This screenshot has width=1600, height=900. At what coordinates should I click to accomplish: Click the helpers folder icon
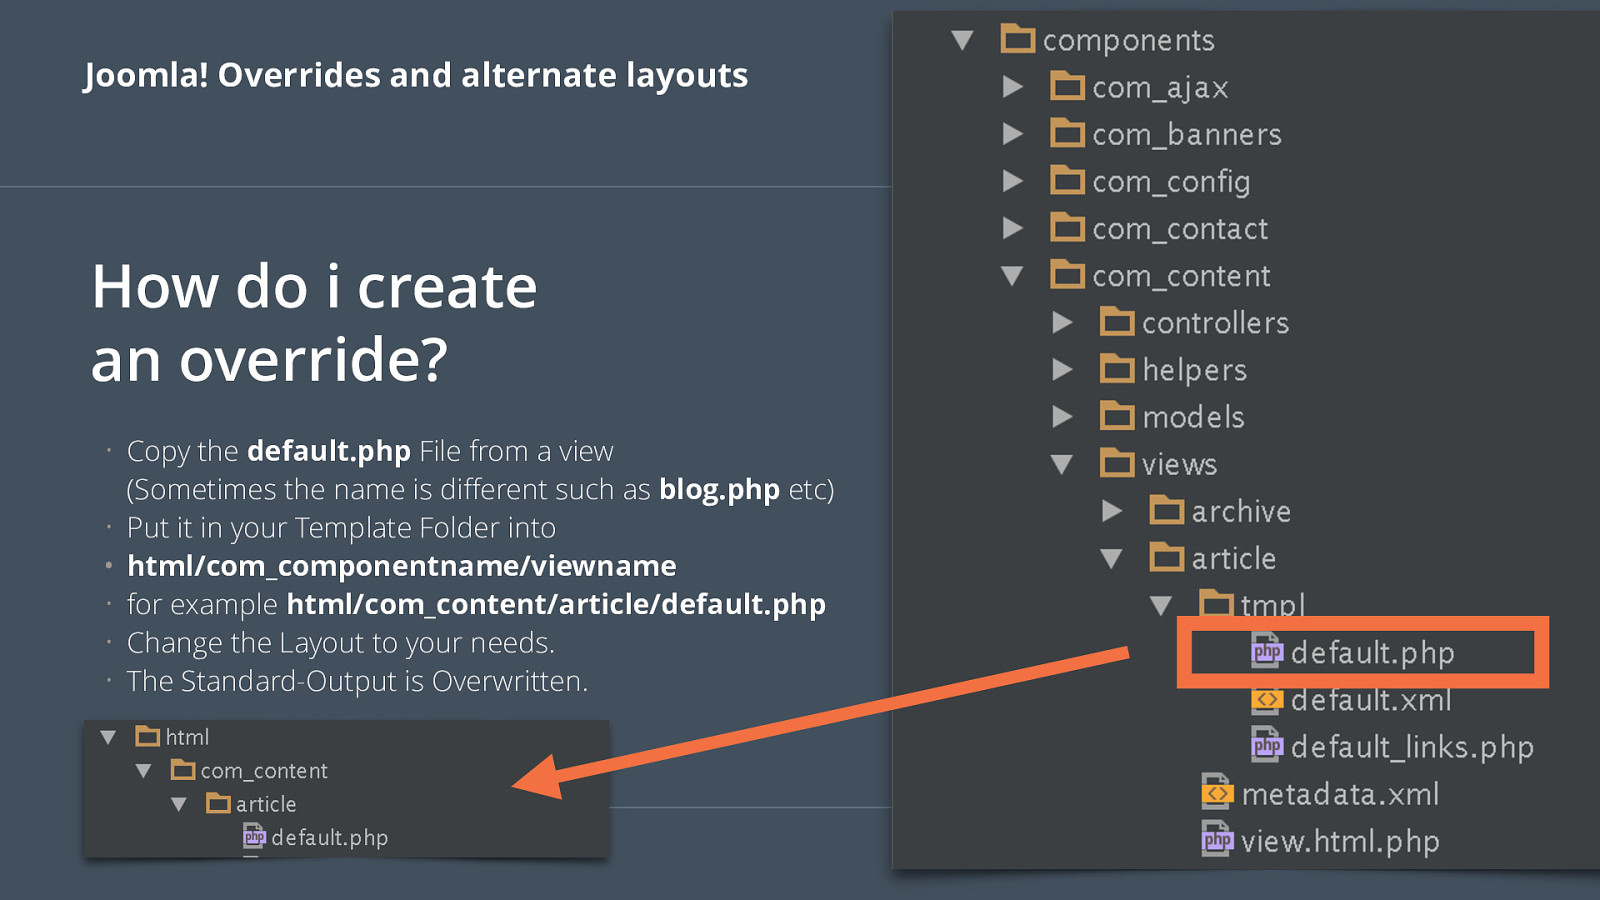click(1117, 368)
